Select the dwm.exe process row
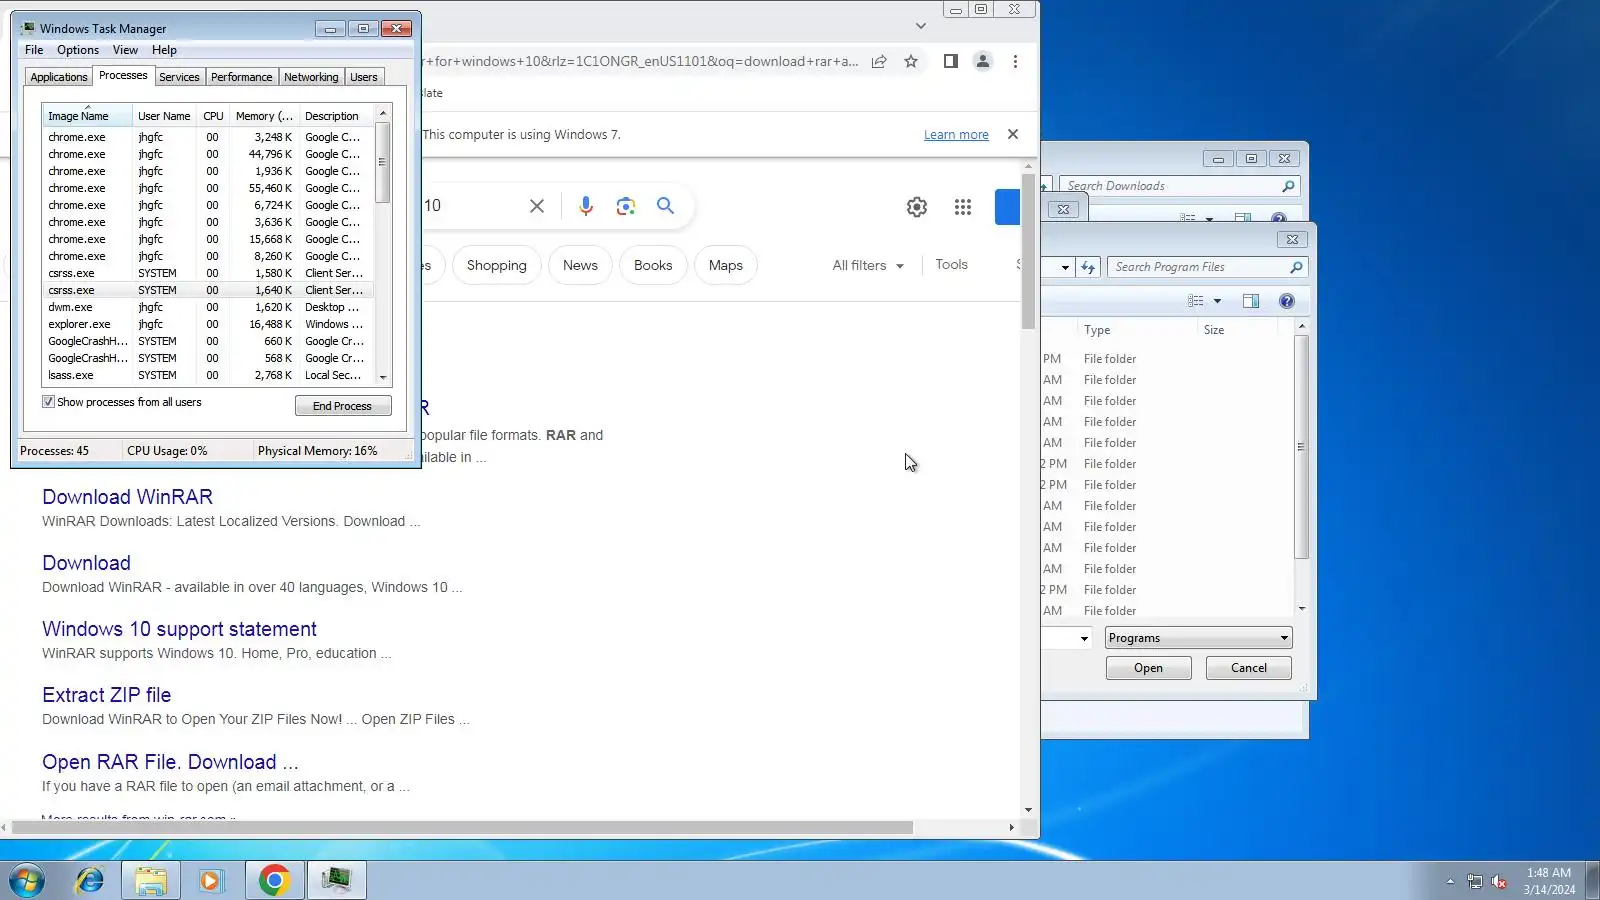The image size is (1600, 900). coord(208,307)
